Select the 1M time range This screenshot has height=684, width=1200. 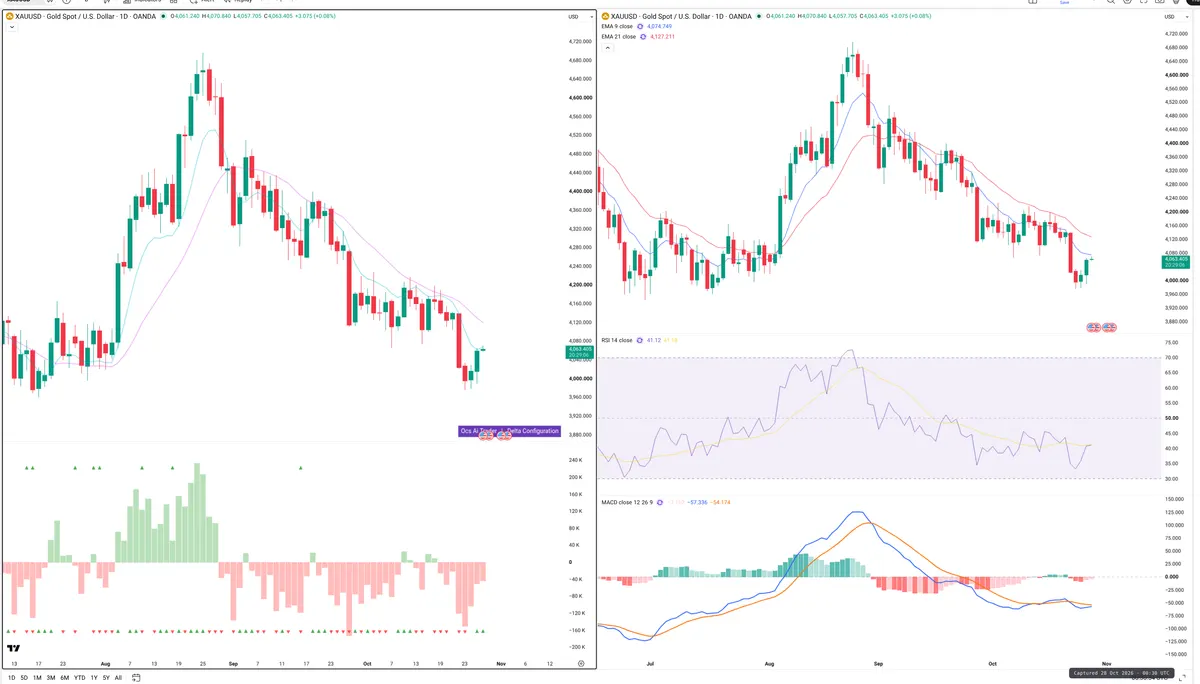click(37, 678)
